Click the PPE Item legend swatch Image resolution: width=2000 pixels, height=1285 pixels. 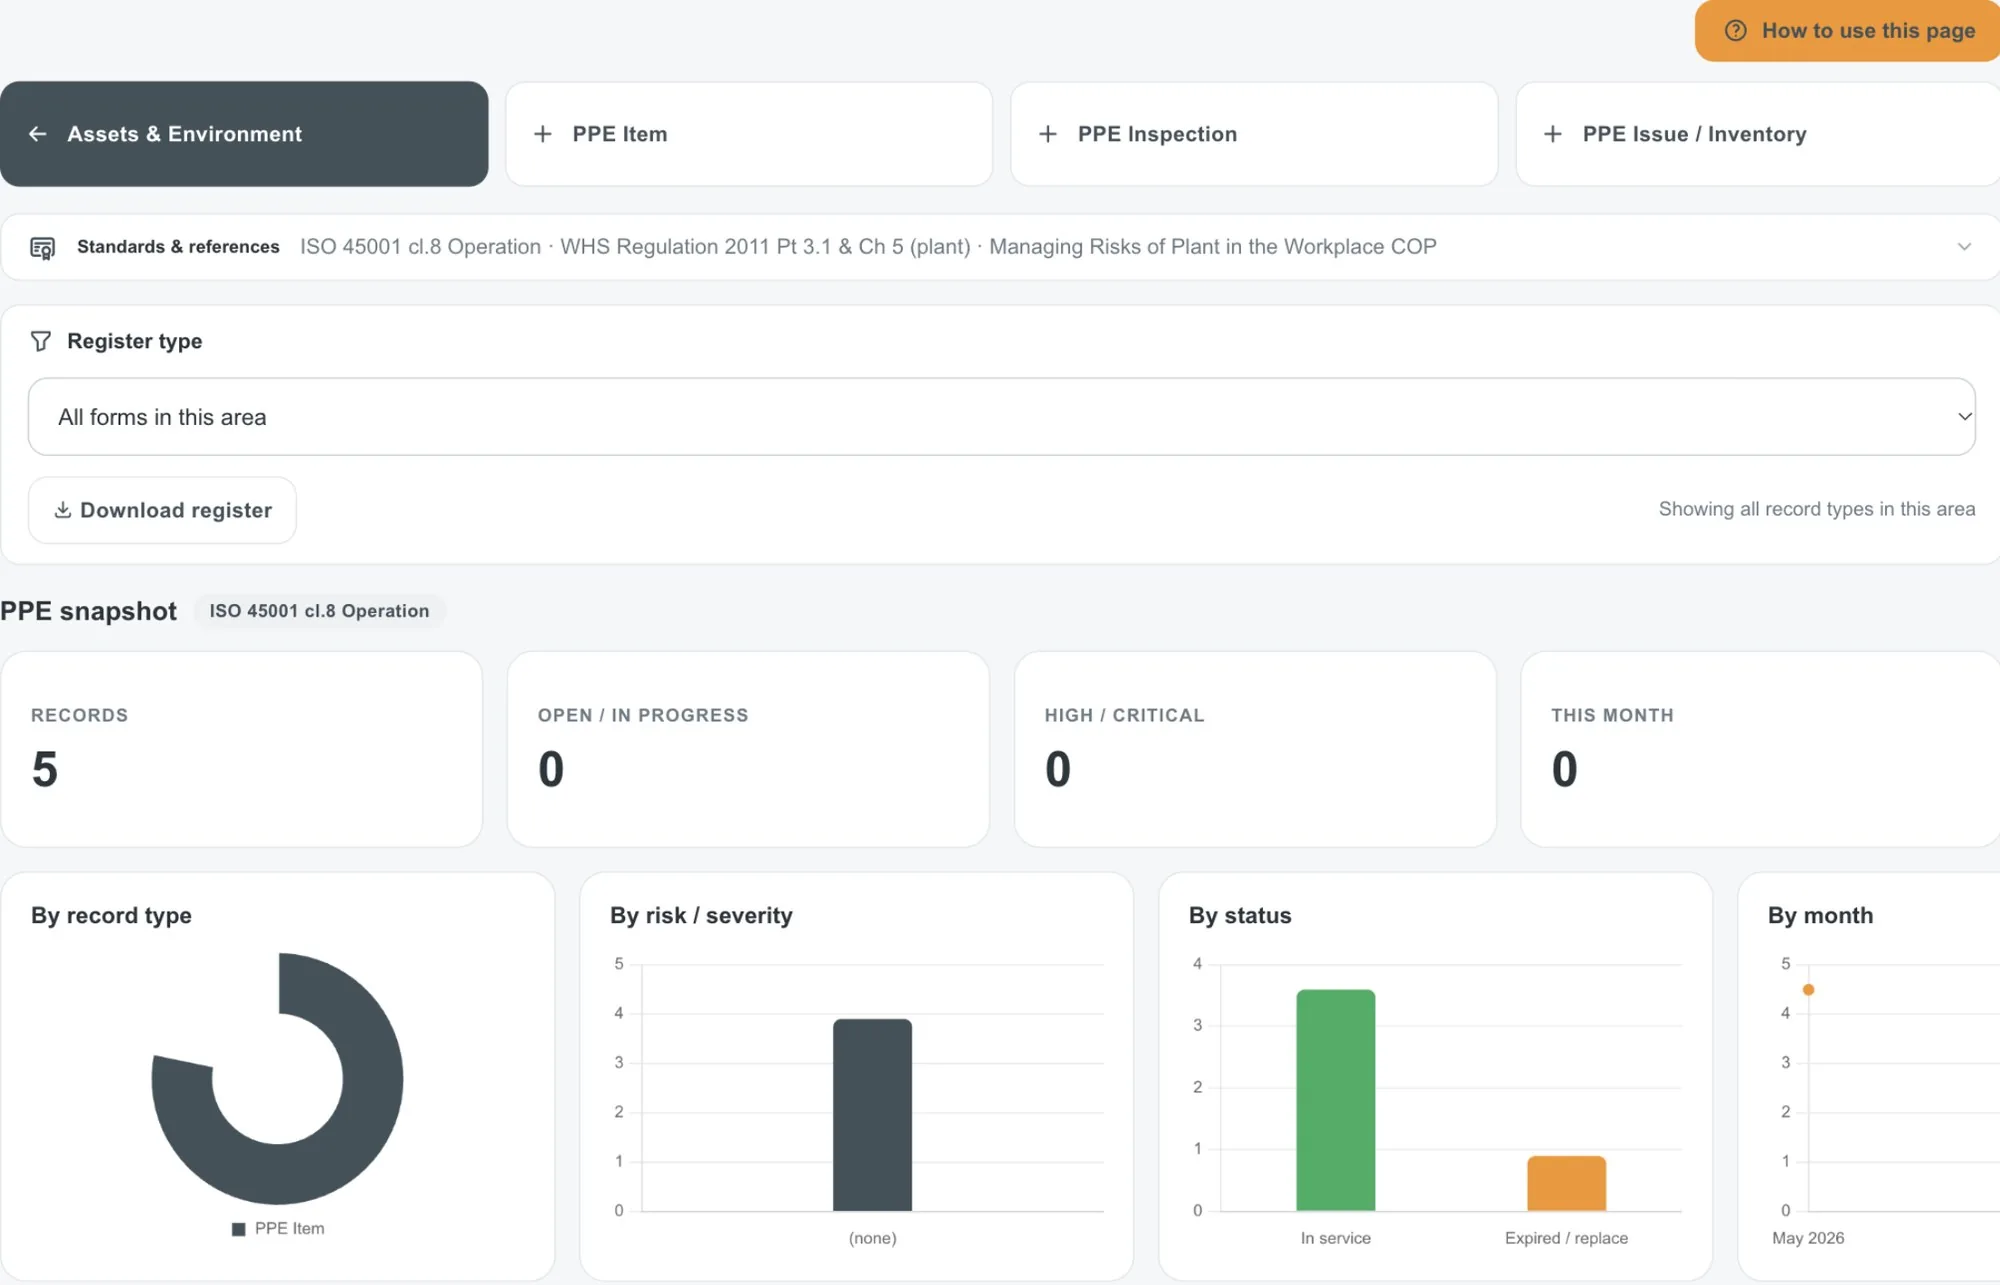pyautogui.click(x=238, y=1229)
